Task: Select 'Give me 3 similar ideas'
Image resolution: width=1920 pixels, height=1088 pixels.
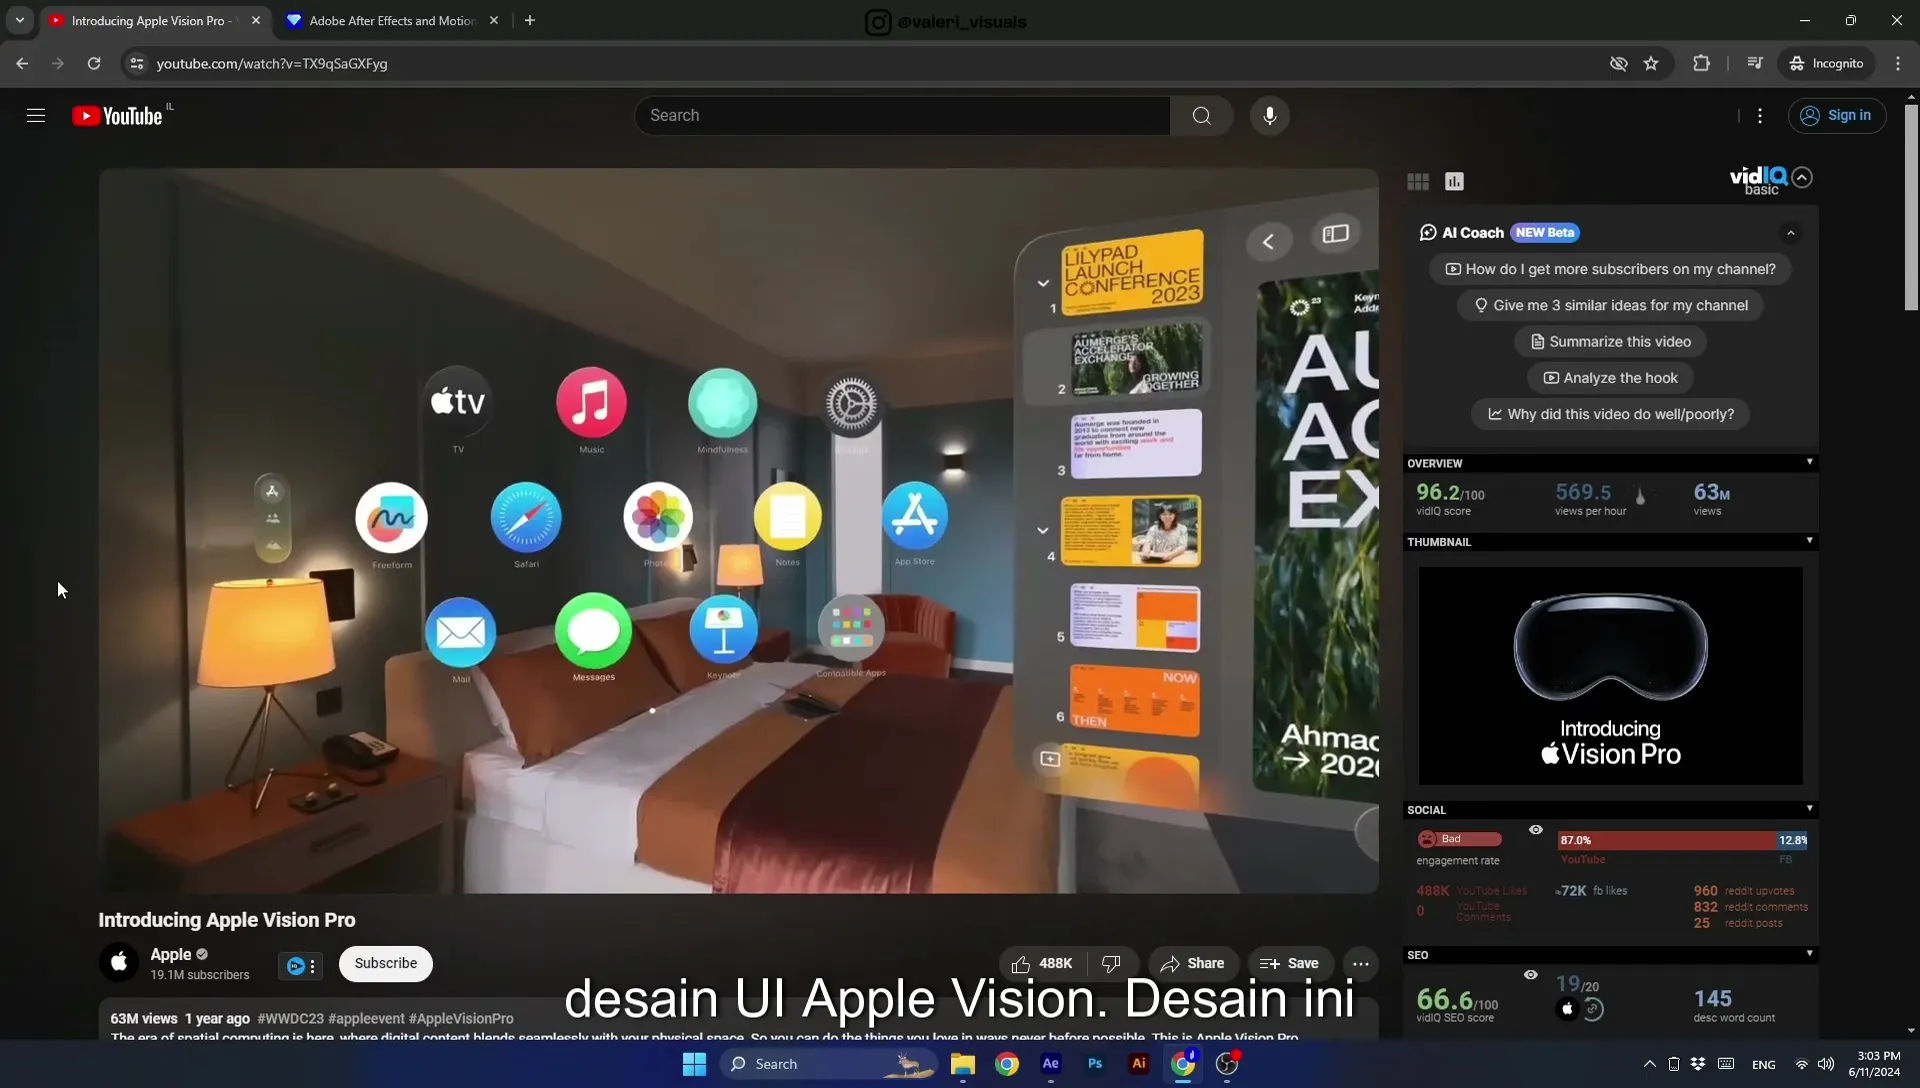Action: [1610, 305]
